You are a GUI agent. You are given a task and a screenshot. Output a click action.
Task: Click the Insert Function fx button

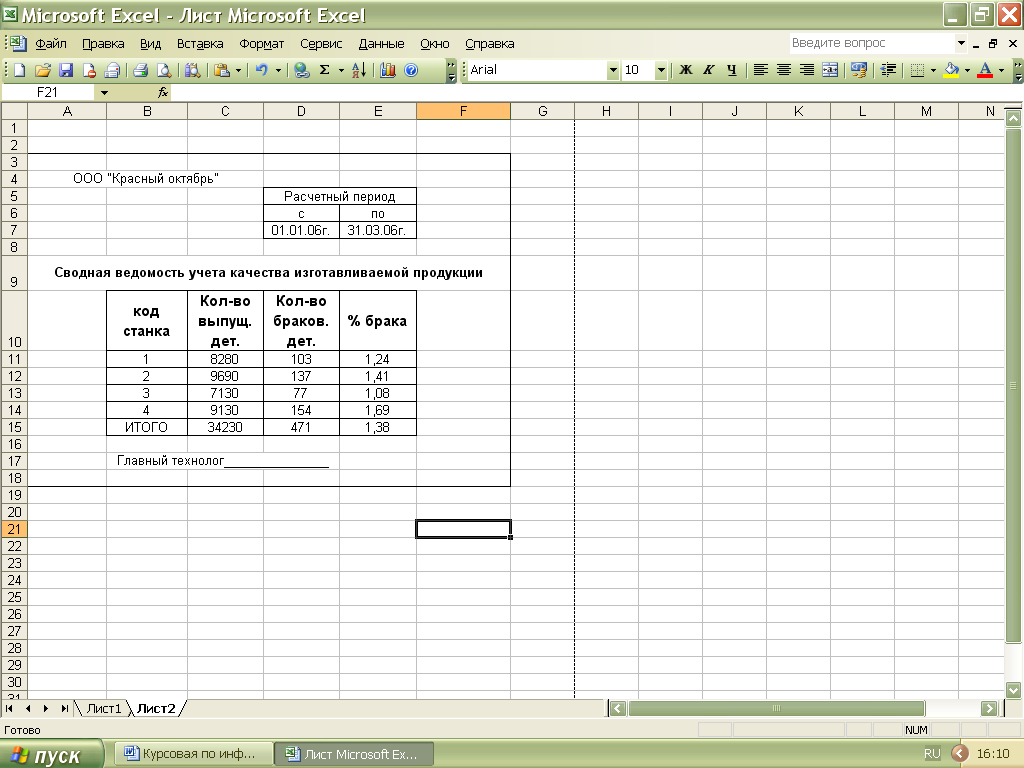[x=163, y=92]
